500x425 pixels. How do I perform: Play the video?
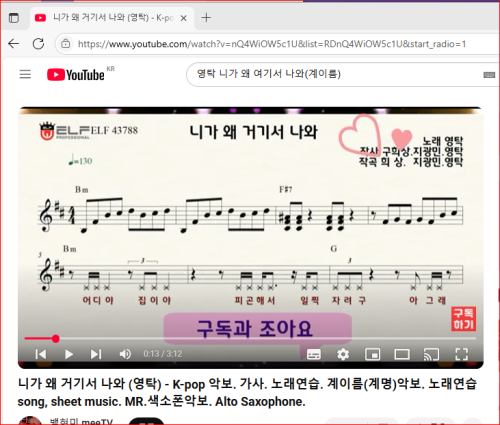69,354
